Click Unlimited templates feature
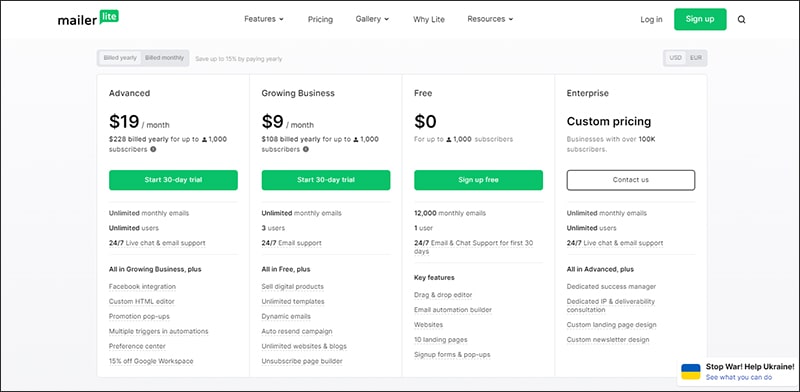Image resolution: width=800 pixels, height=392 pixels. click(x=293, y=302)
